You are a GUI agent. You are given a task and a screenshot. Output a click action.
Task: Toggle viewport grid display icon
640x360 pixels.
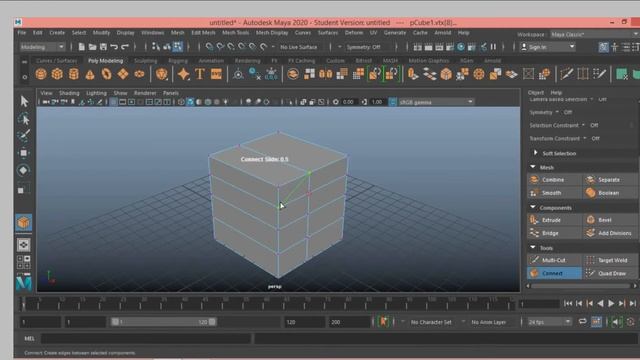pos(113,102)
